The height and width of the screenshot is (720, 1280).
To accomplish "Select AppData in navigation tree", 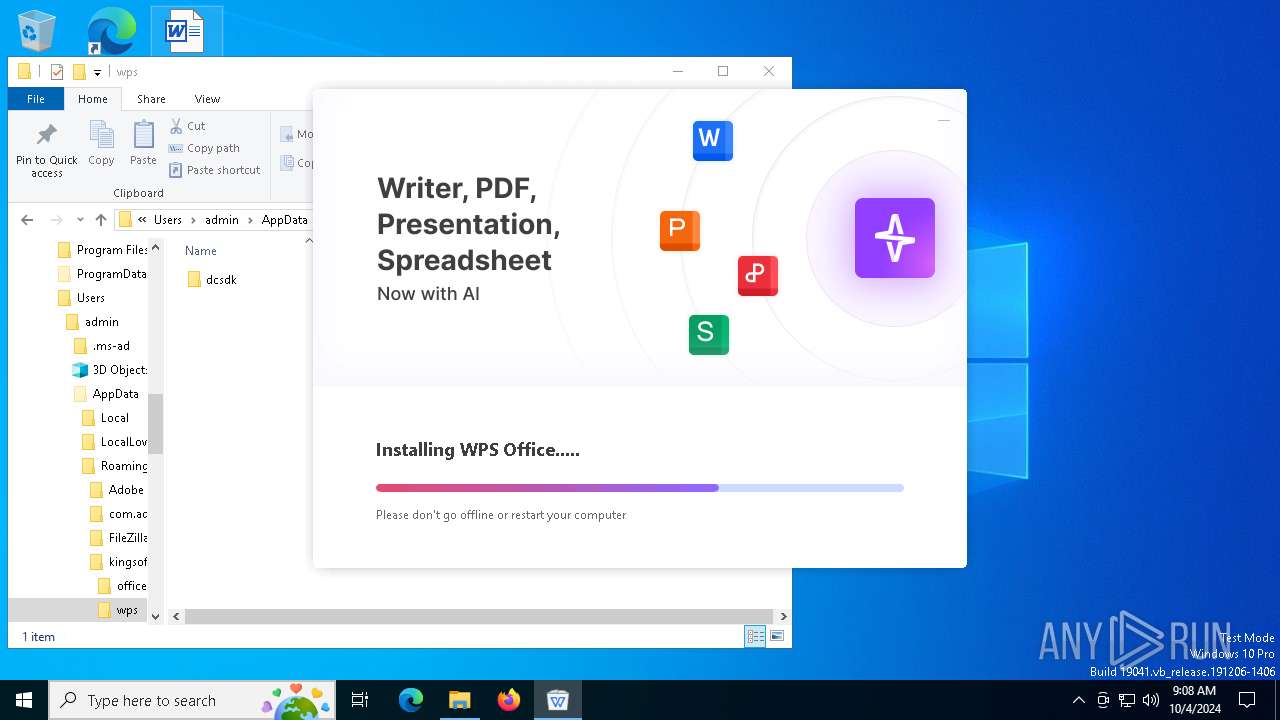I will [106, 394].
